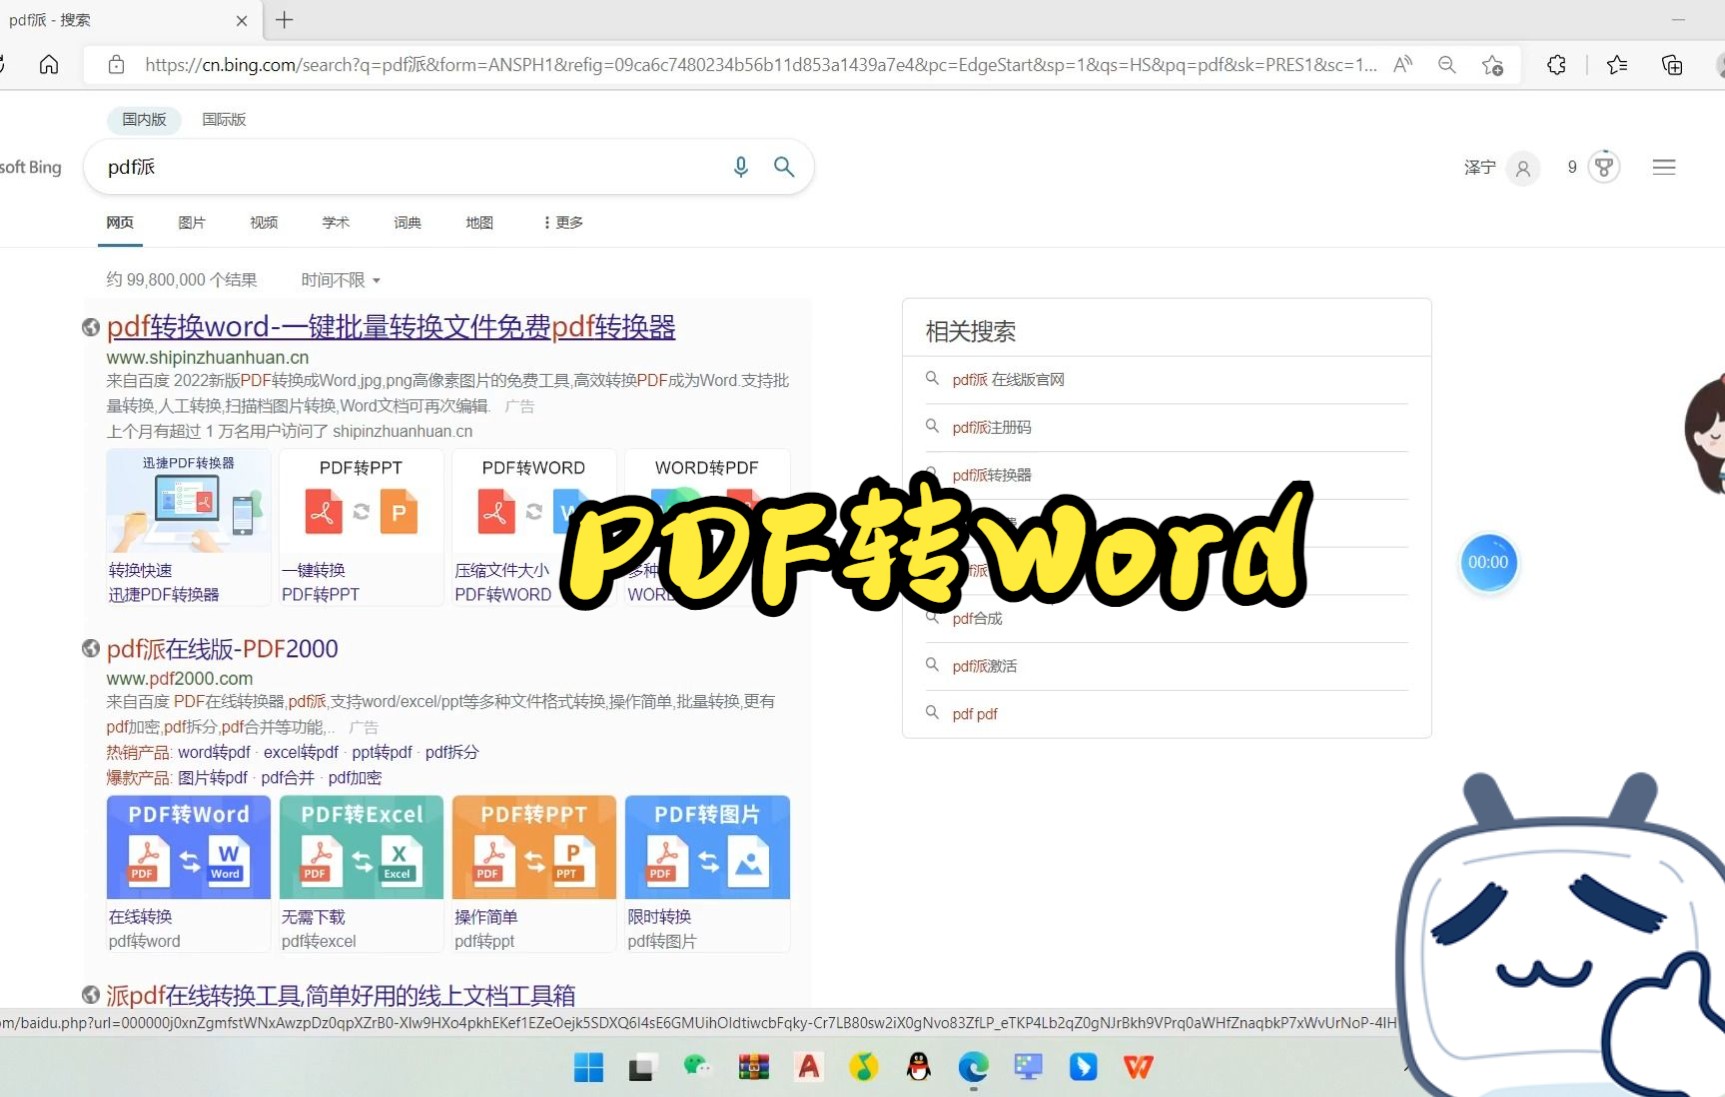Image resolution: width=1725 pixels, height=1097 pixels.
Task: Click the Edge browser taskbar icon
Action: coord(973,1067)
